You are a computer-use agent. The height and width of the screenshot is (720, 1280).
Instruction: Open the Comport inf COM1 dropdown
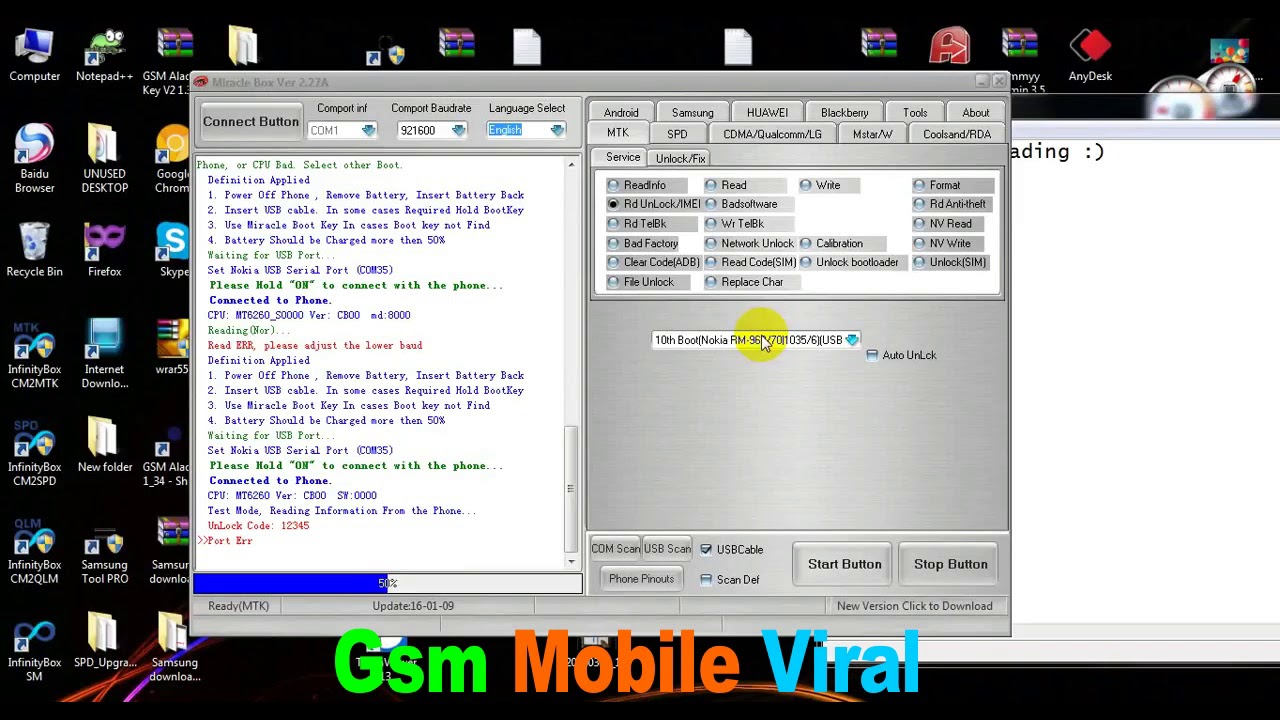(x=368, y=130)
